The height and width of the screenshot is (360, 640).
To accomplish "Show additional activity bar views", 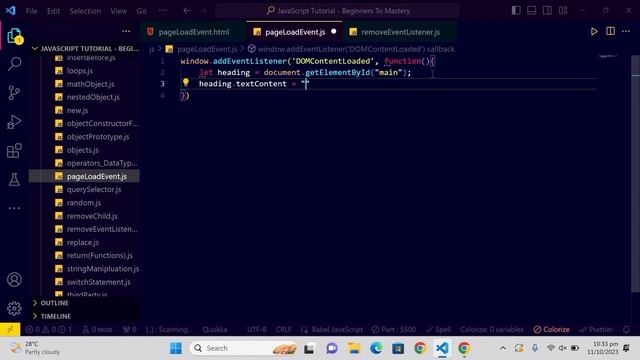I will 14,208.
